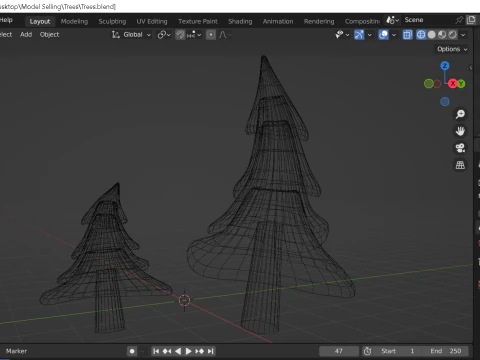The height and width of the screenshot is (360, 480).
Task: Open the Add menu
Action: (26, 34)
